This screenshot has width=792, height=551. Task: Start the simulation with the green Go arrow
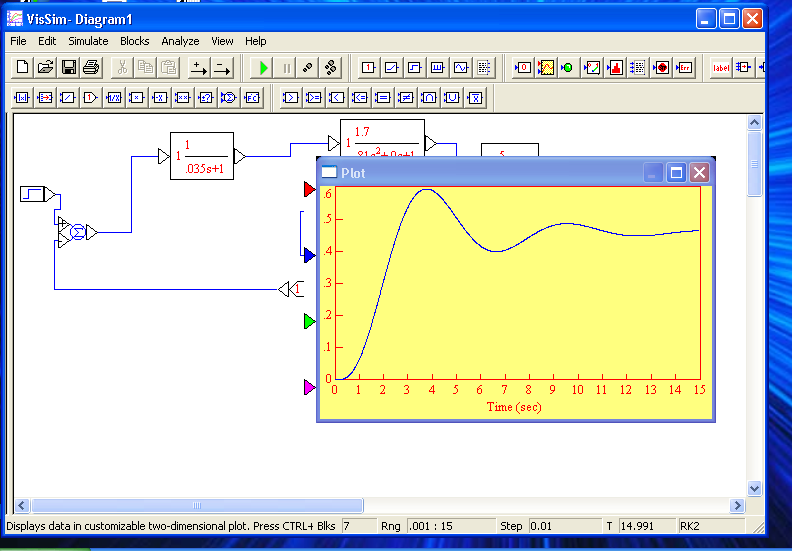click(x=262, y=68)
